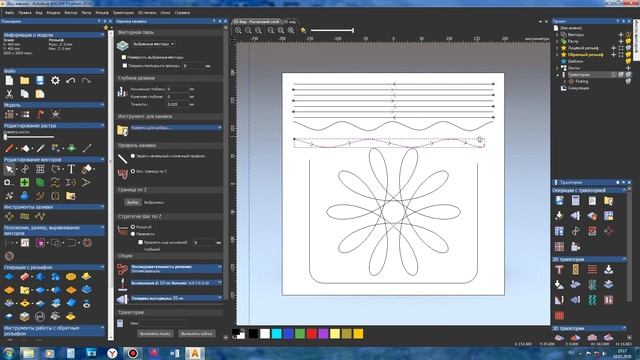Image resolution: width=640 pixels, height=360 pixels.
Task: Select the Симуляция item in project tree
Action: click(x=578, y=88)
